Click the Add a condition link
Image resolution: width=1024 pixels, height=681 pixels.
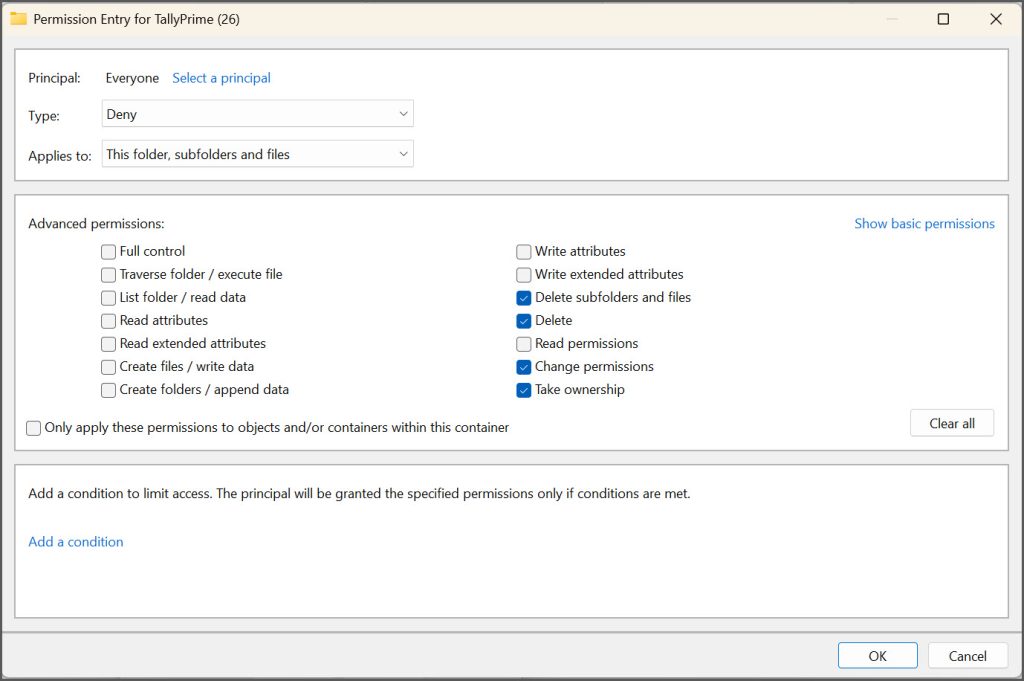pyautogui.click(x=75, y=541)
